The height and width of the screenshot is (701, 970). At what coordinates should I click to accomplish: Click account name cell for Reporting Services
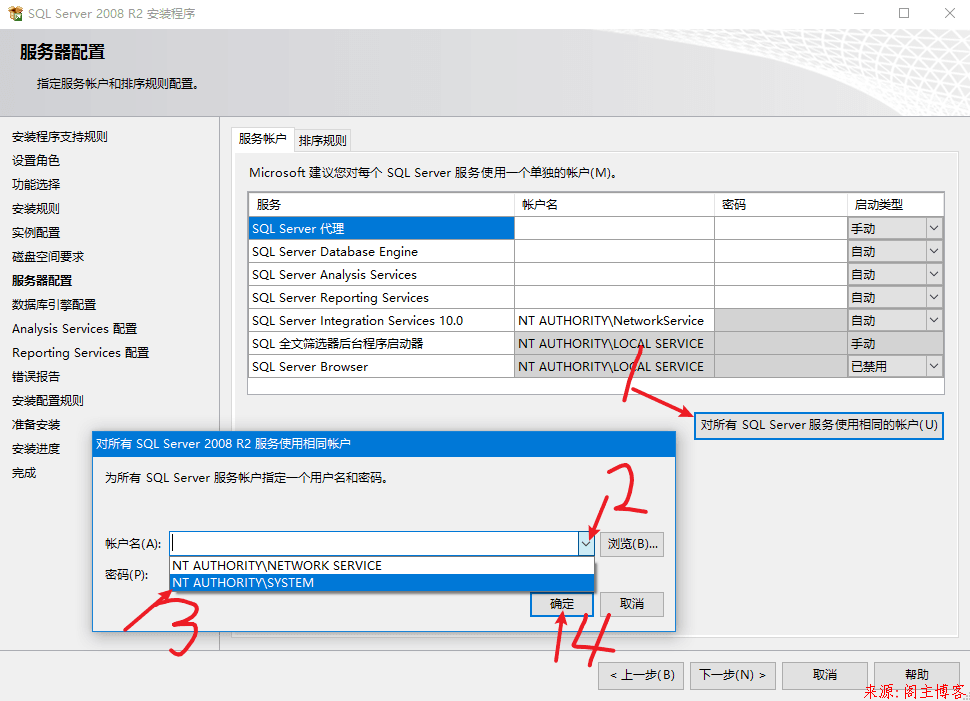pos(614,297)
